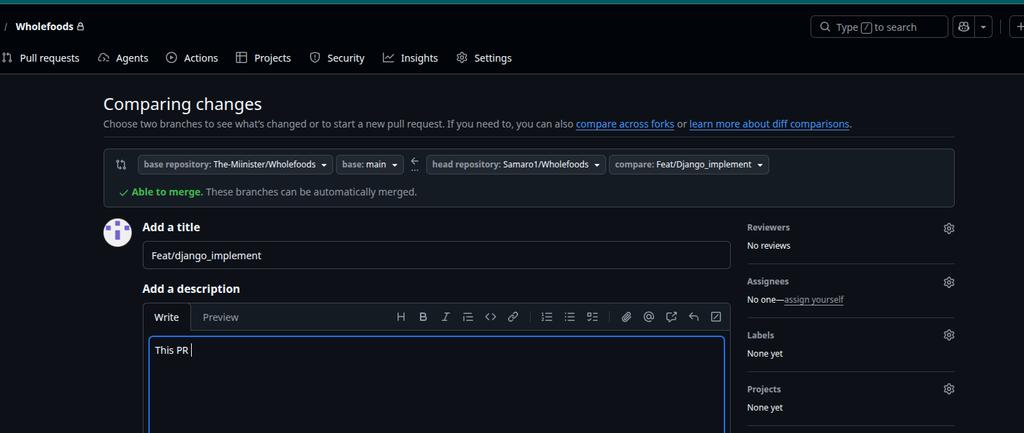The width and height of the screenshot is (1024, 433).
Task: Open learn more about diff comparisons link
Action: 769,124
